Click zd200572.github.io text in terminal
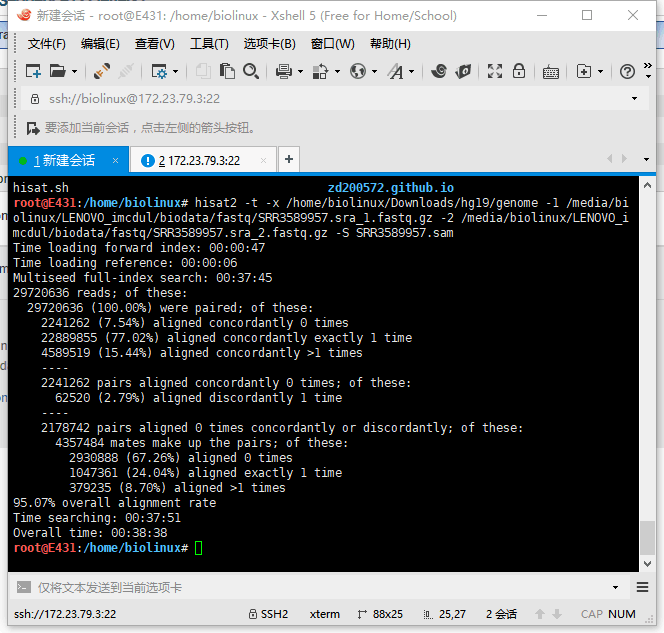This screenshot has width=664, height=633. 390,188
